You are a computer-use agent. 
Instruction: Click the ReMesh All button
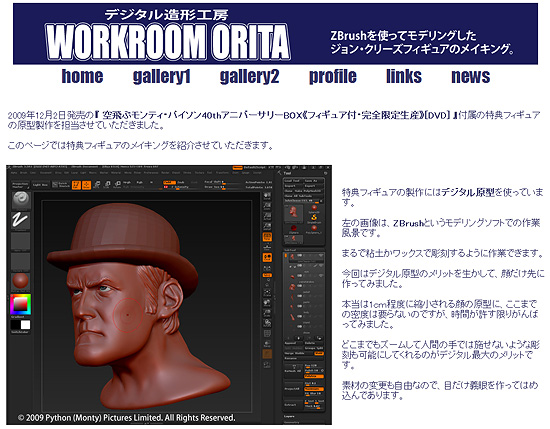293,371
